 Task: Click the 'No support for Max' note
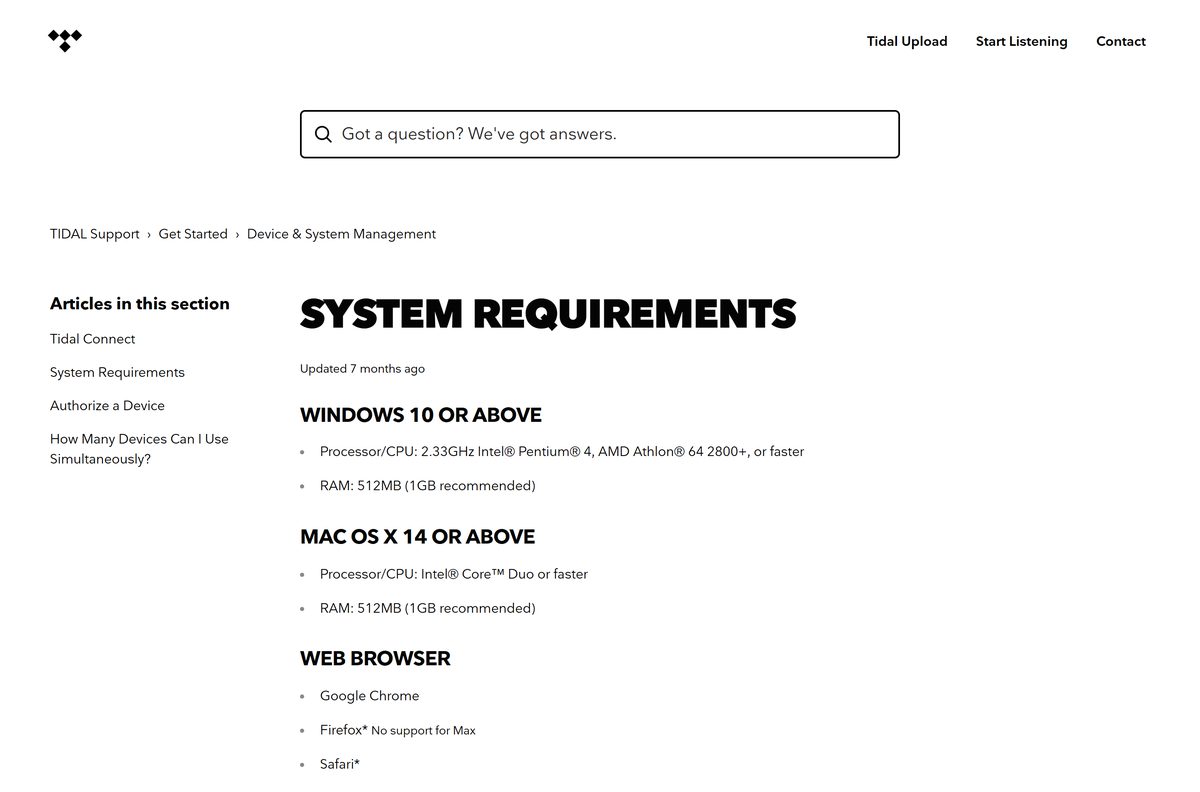coord(423,731)
